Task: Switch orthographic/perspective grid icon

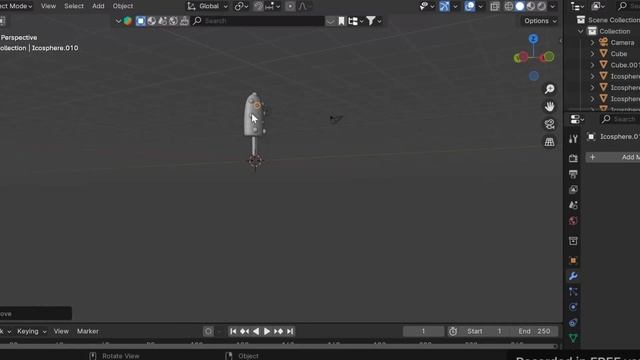Action: tap(549, 142)
